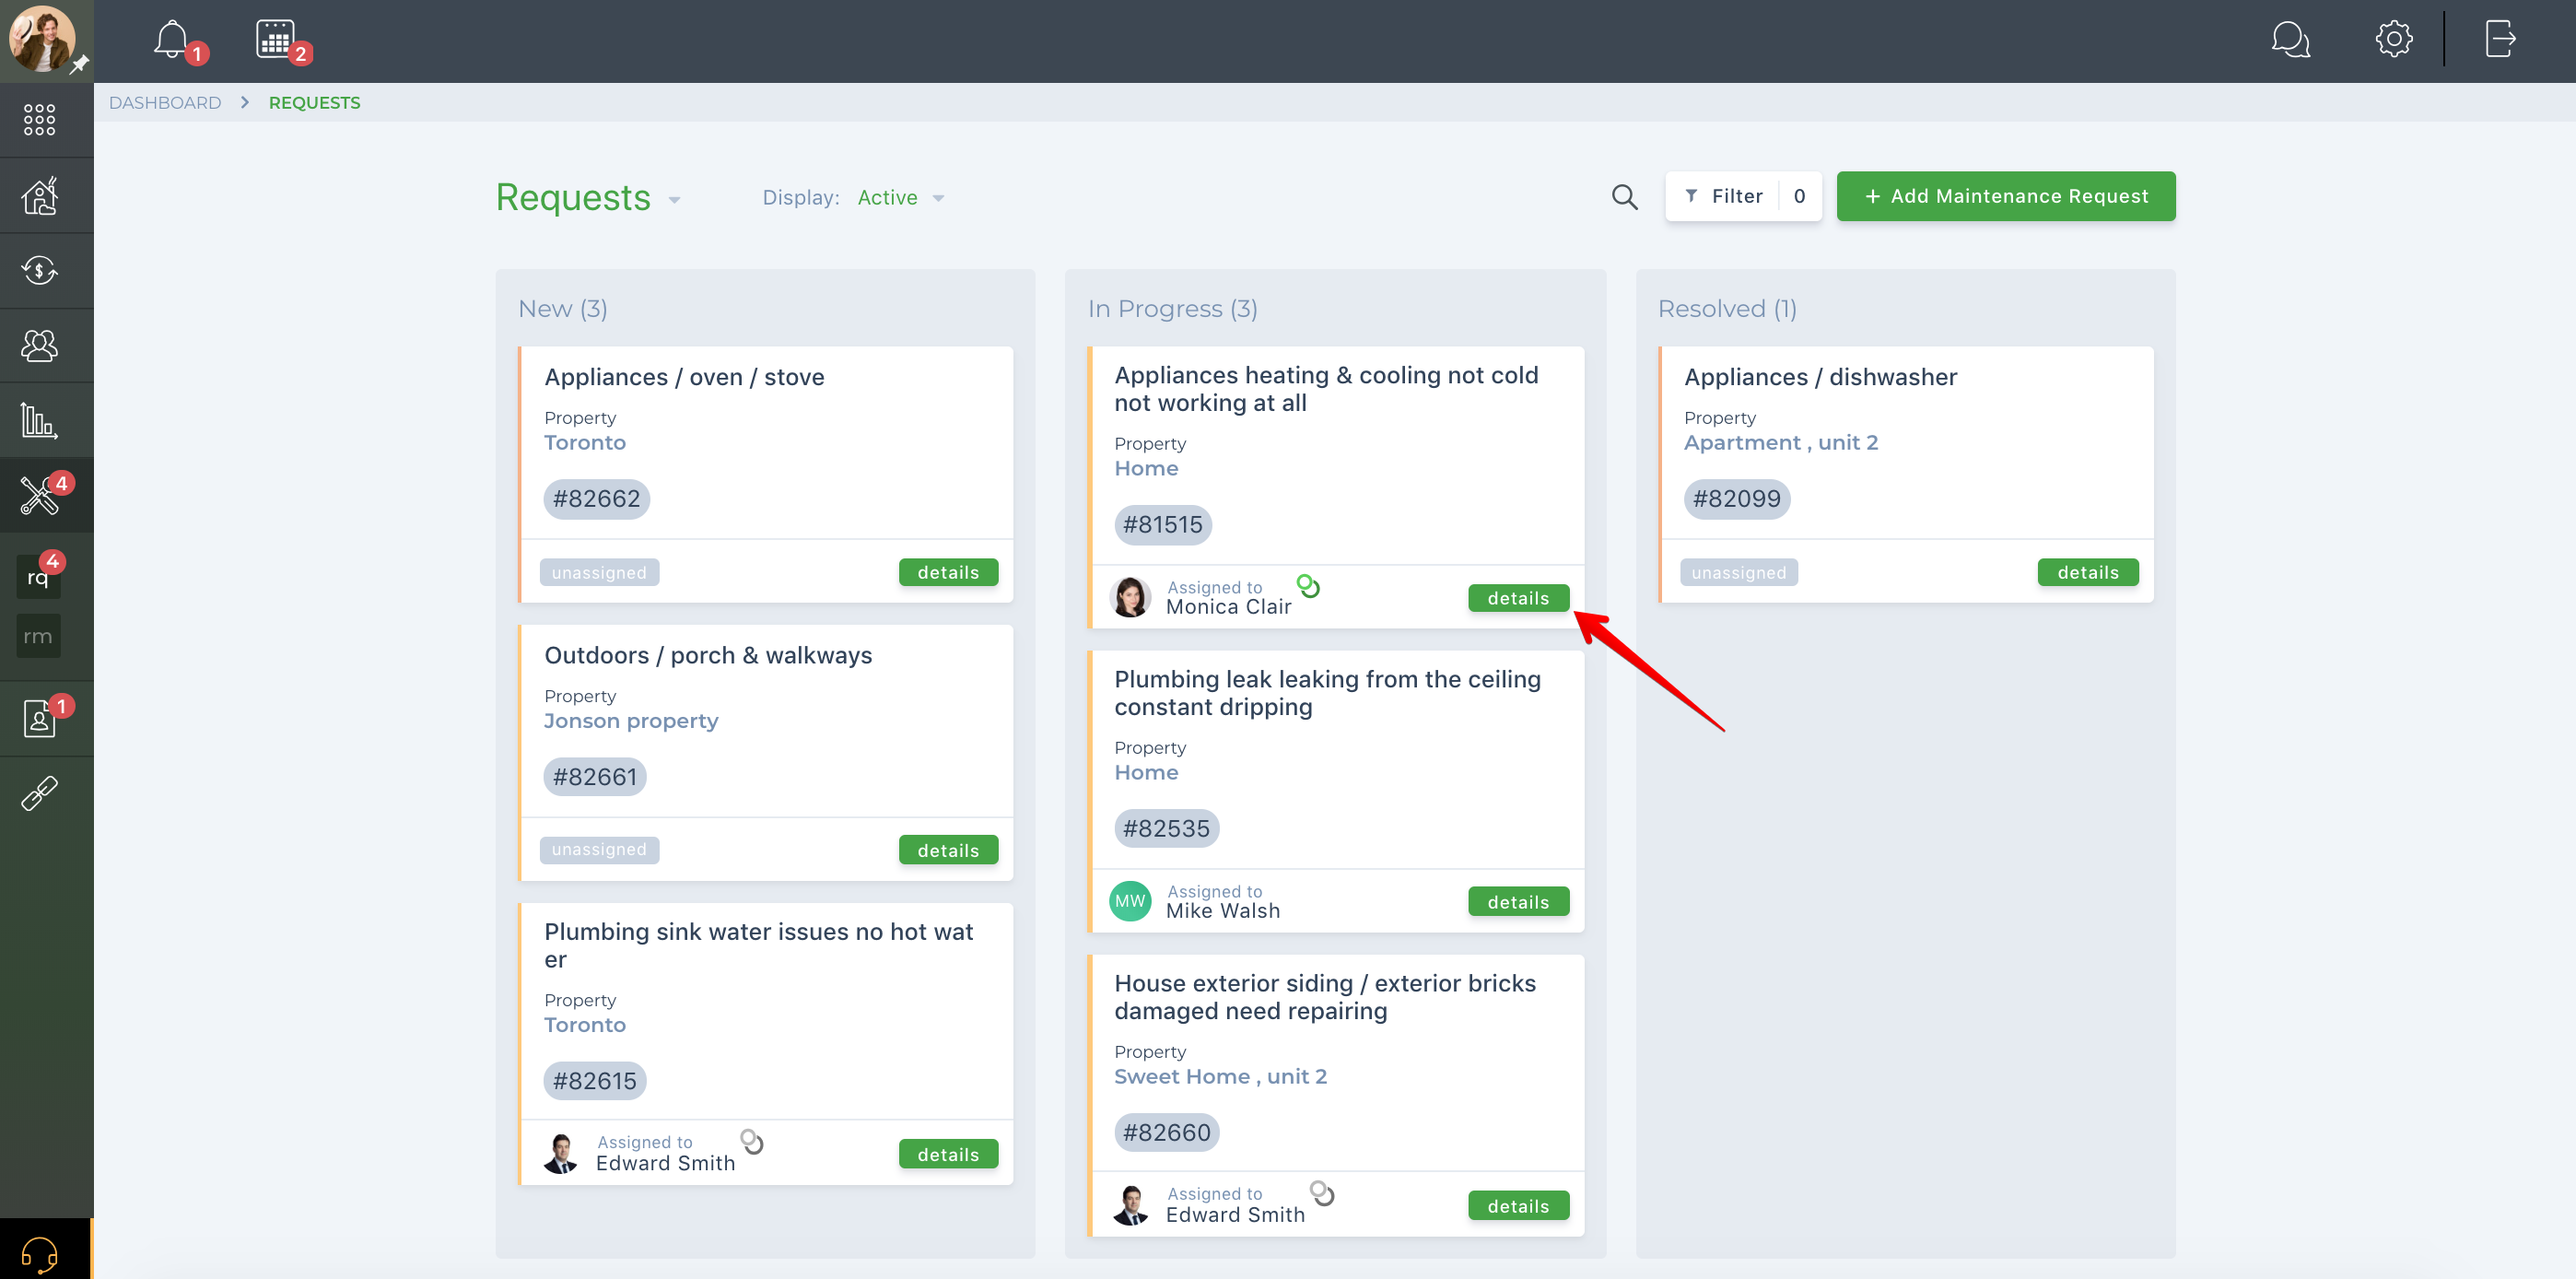The width and height of the screenshot is (2576, 1279).
Task: Open the properties house icon in sidebar
Action: [39, 196]
